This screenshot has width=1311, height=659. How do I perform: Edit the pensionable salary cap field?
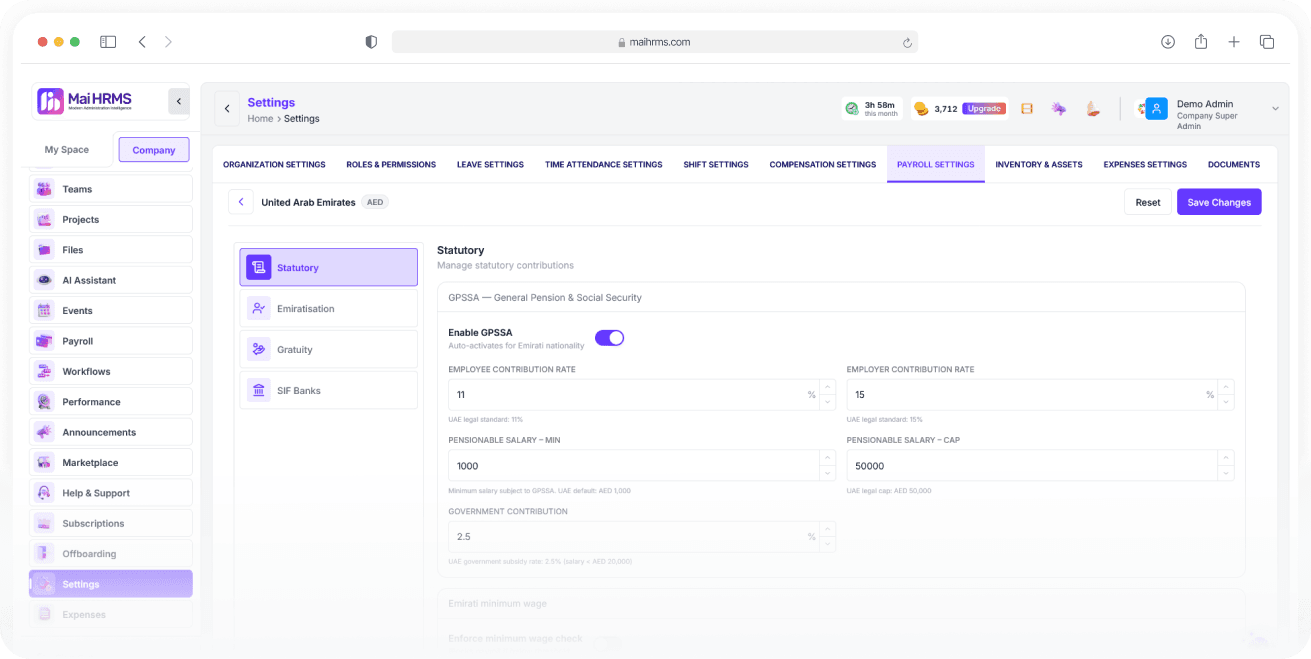coord(1032,466)
